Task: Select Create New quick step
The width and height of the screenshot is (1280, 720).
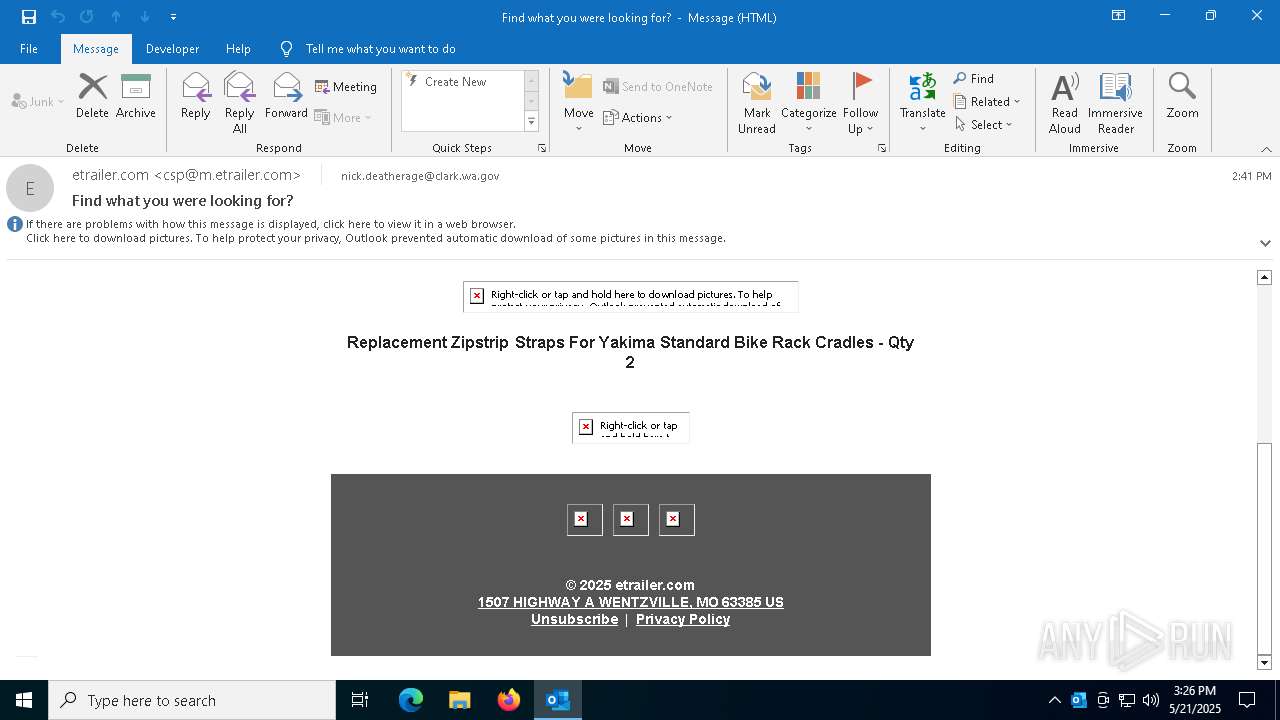Action: pos(461,82)
